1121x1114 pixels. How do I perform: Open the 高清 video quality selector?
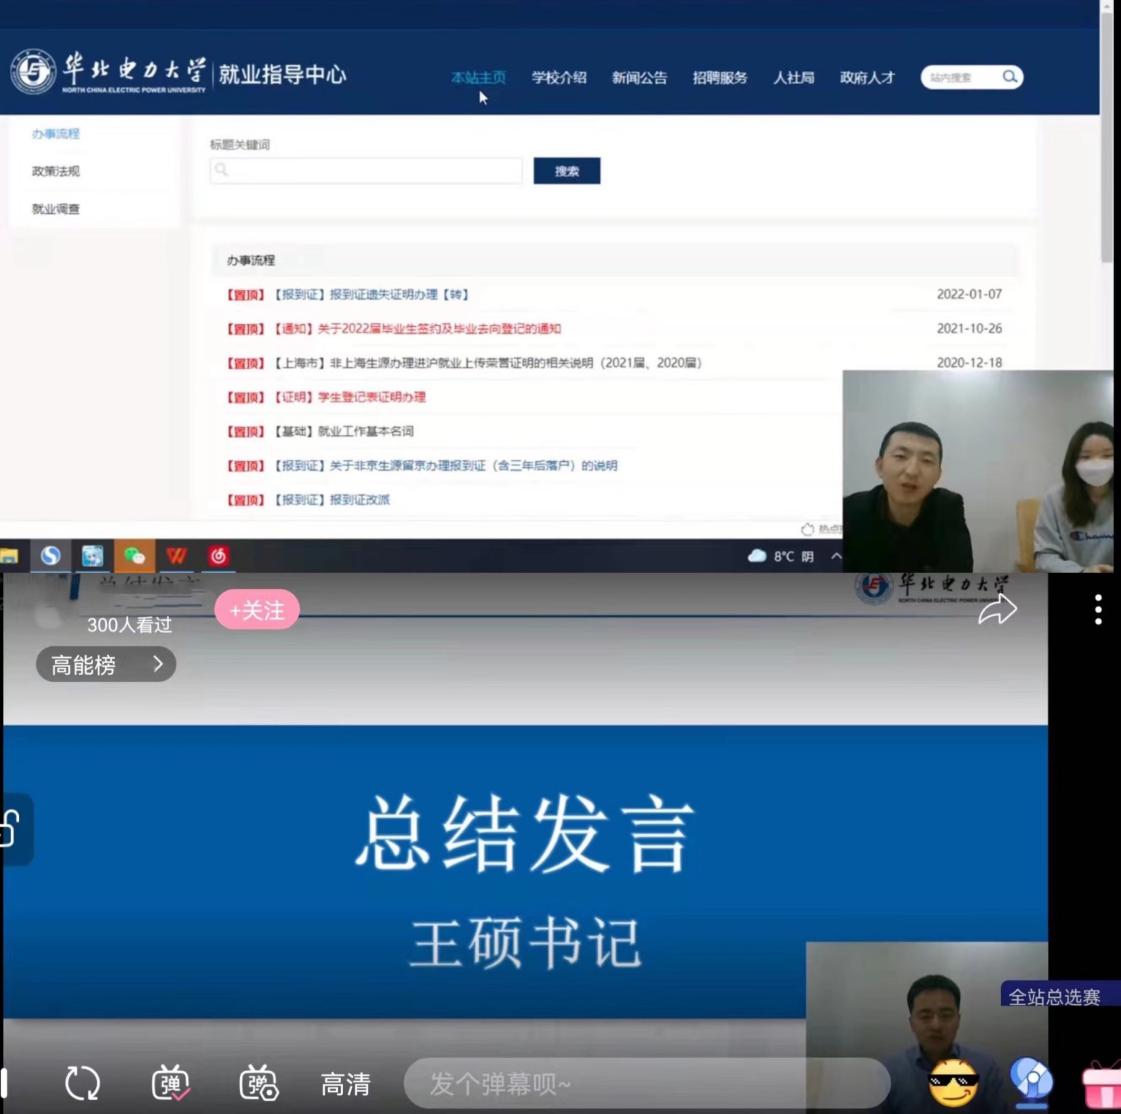pos(345,1084)
